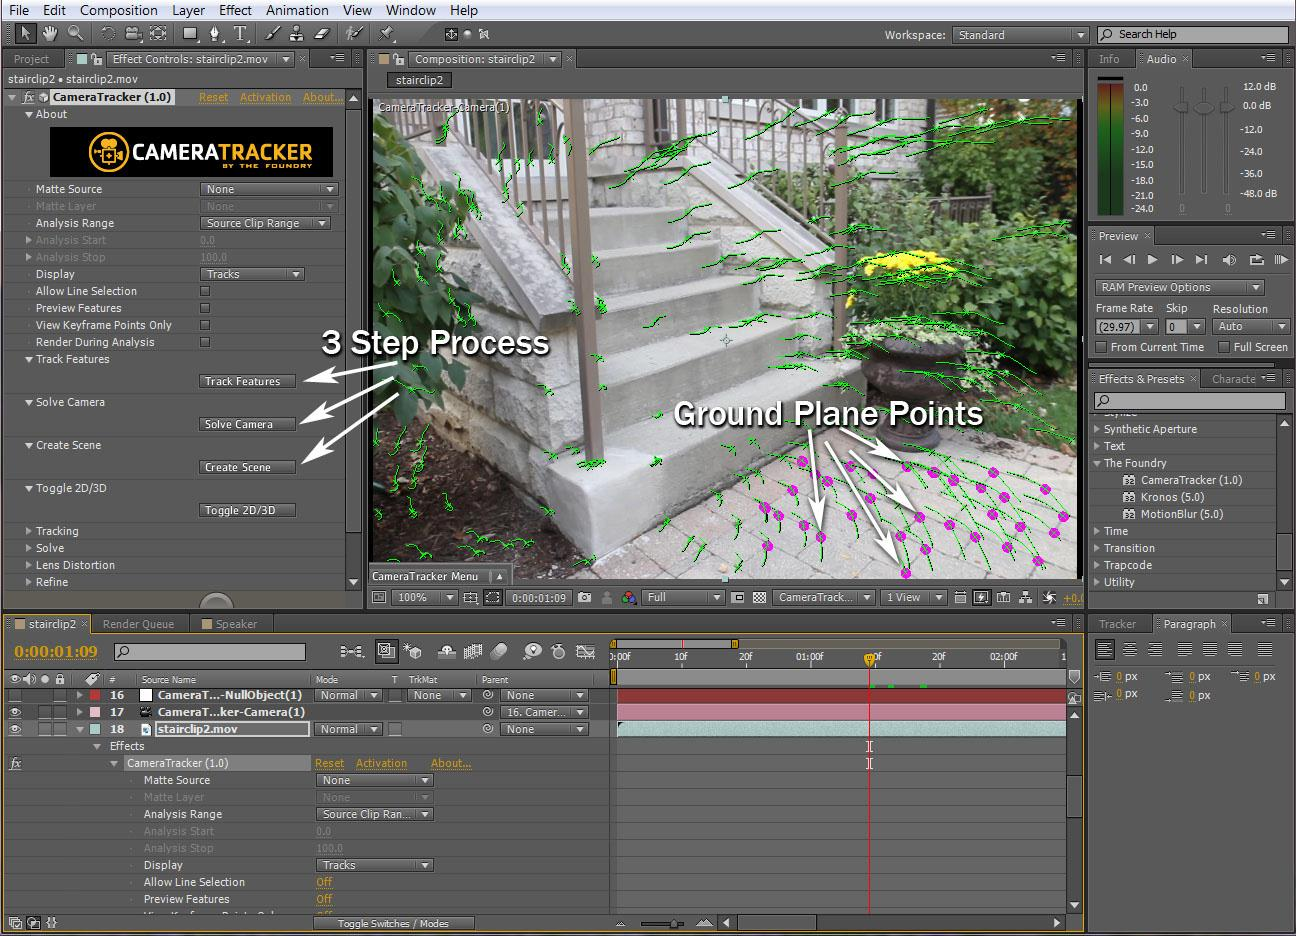The height and width of the screenshot is (936, 1296).
Task: Open Analysis Range Source Clip Range dropdown
Action: (x=265, y=223)
